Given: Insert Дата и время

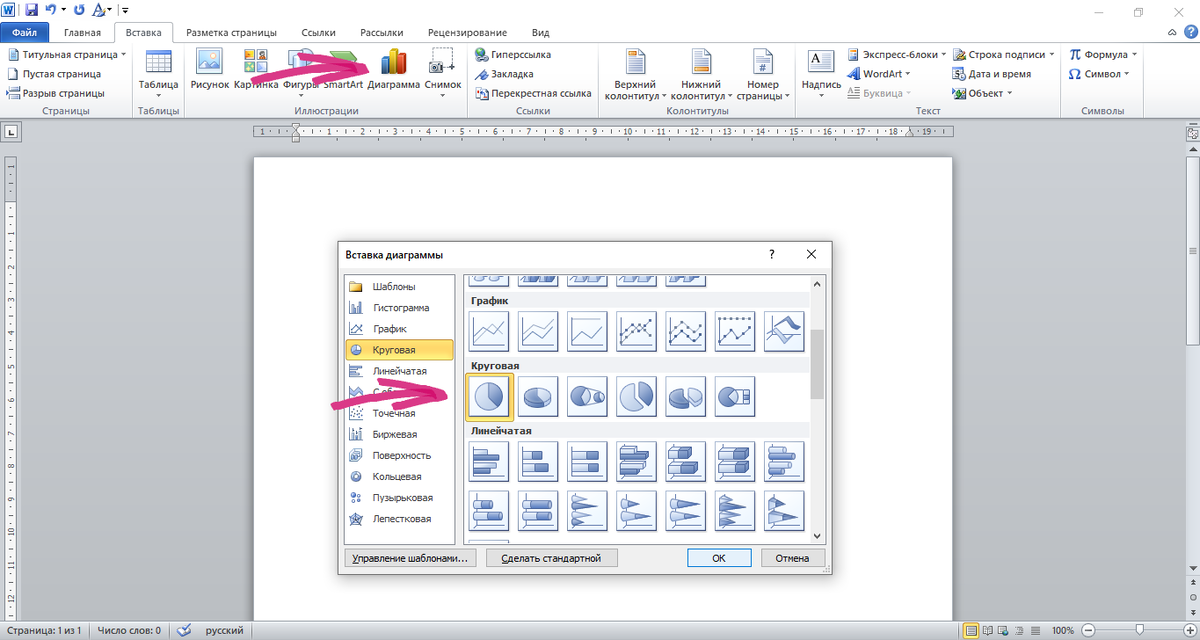Looking at the screenshot, I should tap(991, 74).
